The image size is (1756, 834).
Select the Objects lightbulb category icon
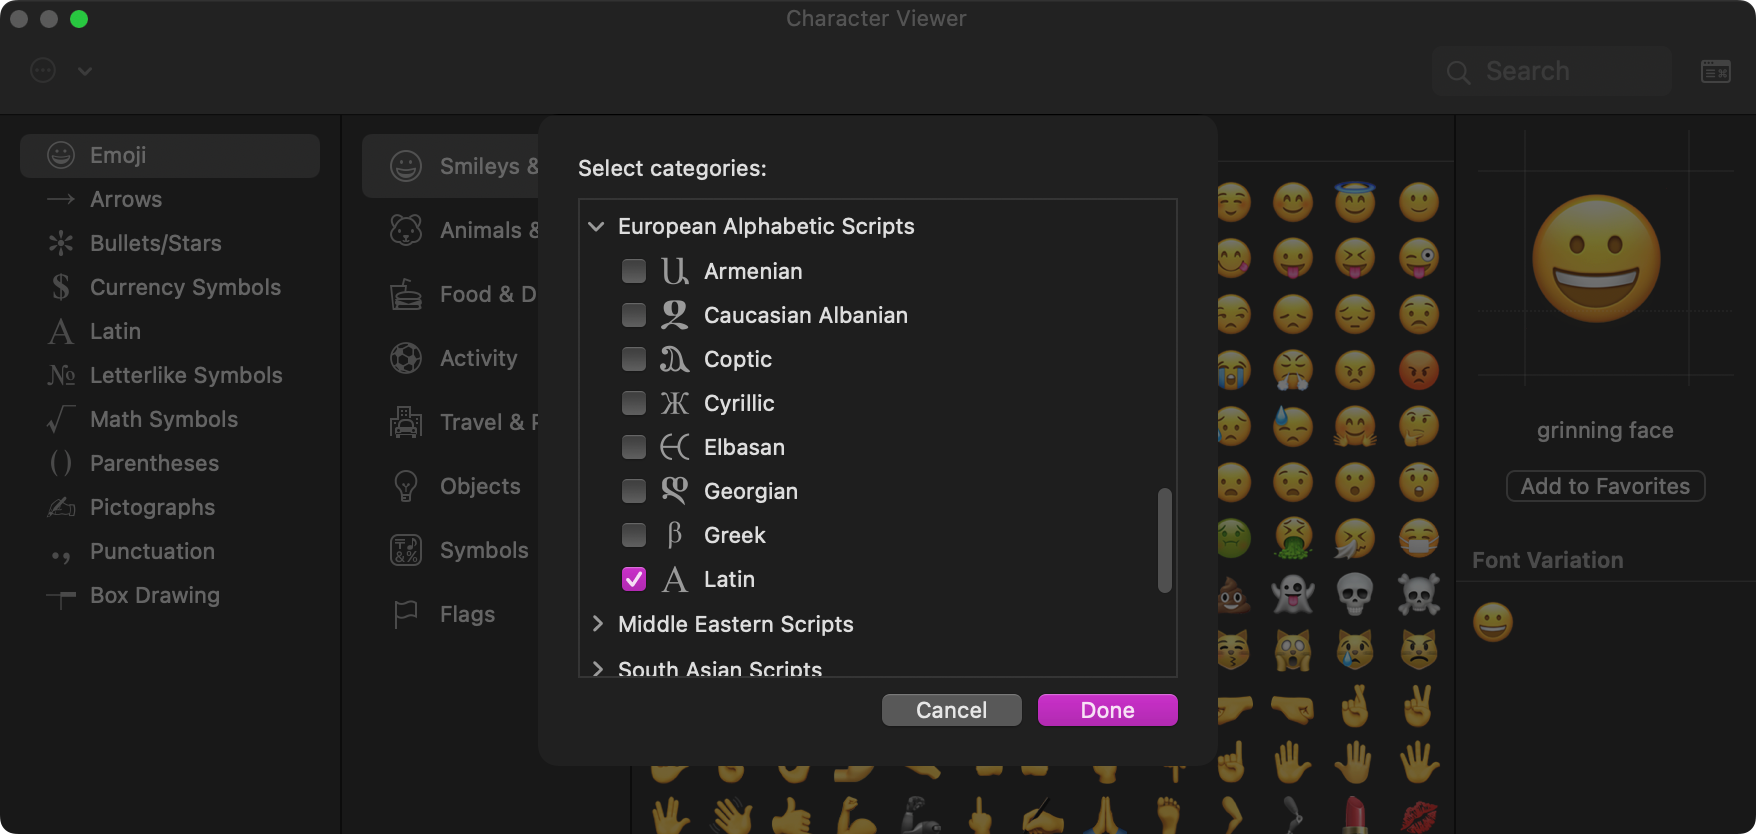point(406,486)
